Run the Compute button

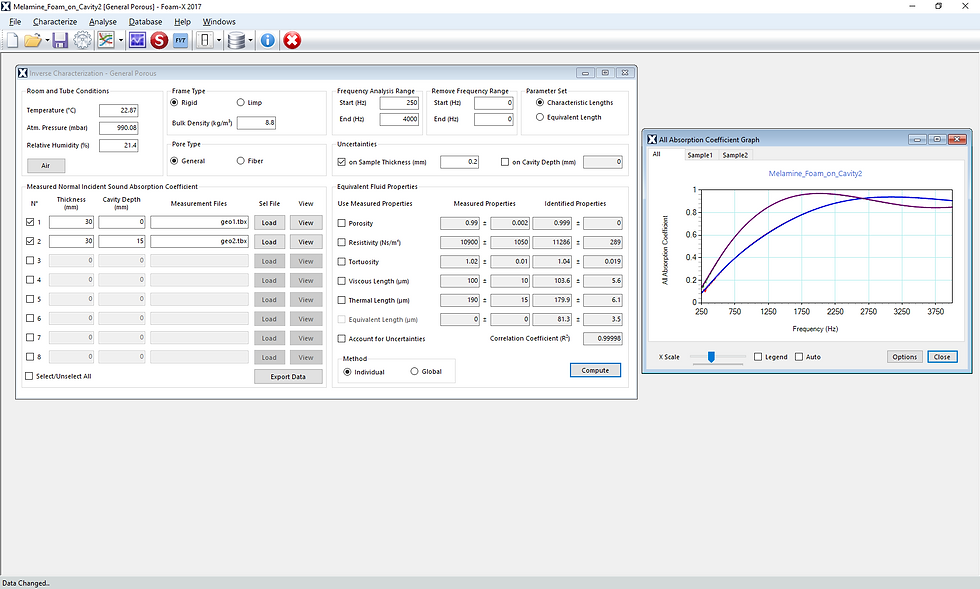pos(595,370)
